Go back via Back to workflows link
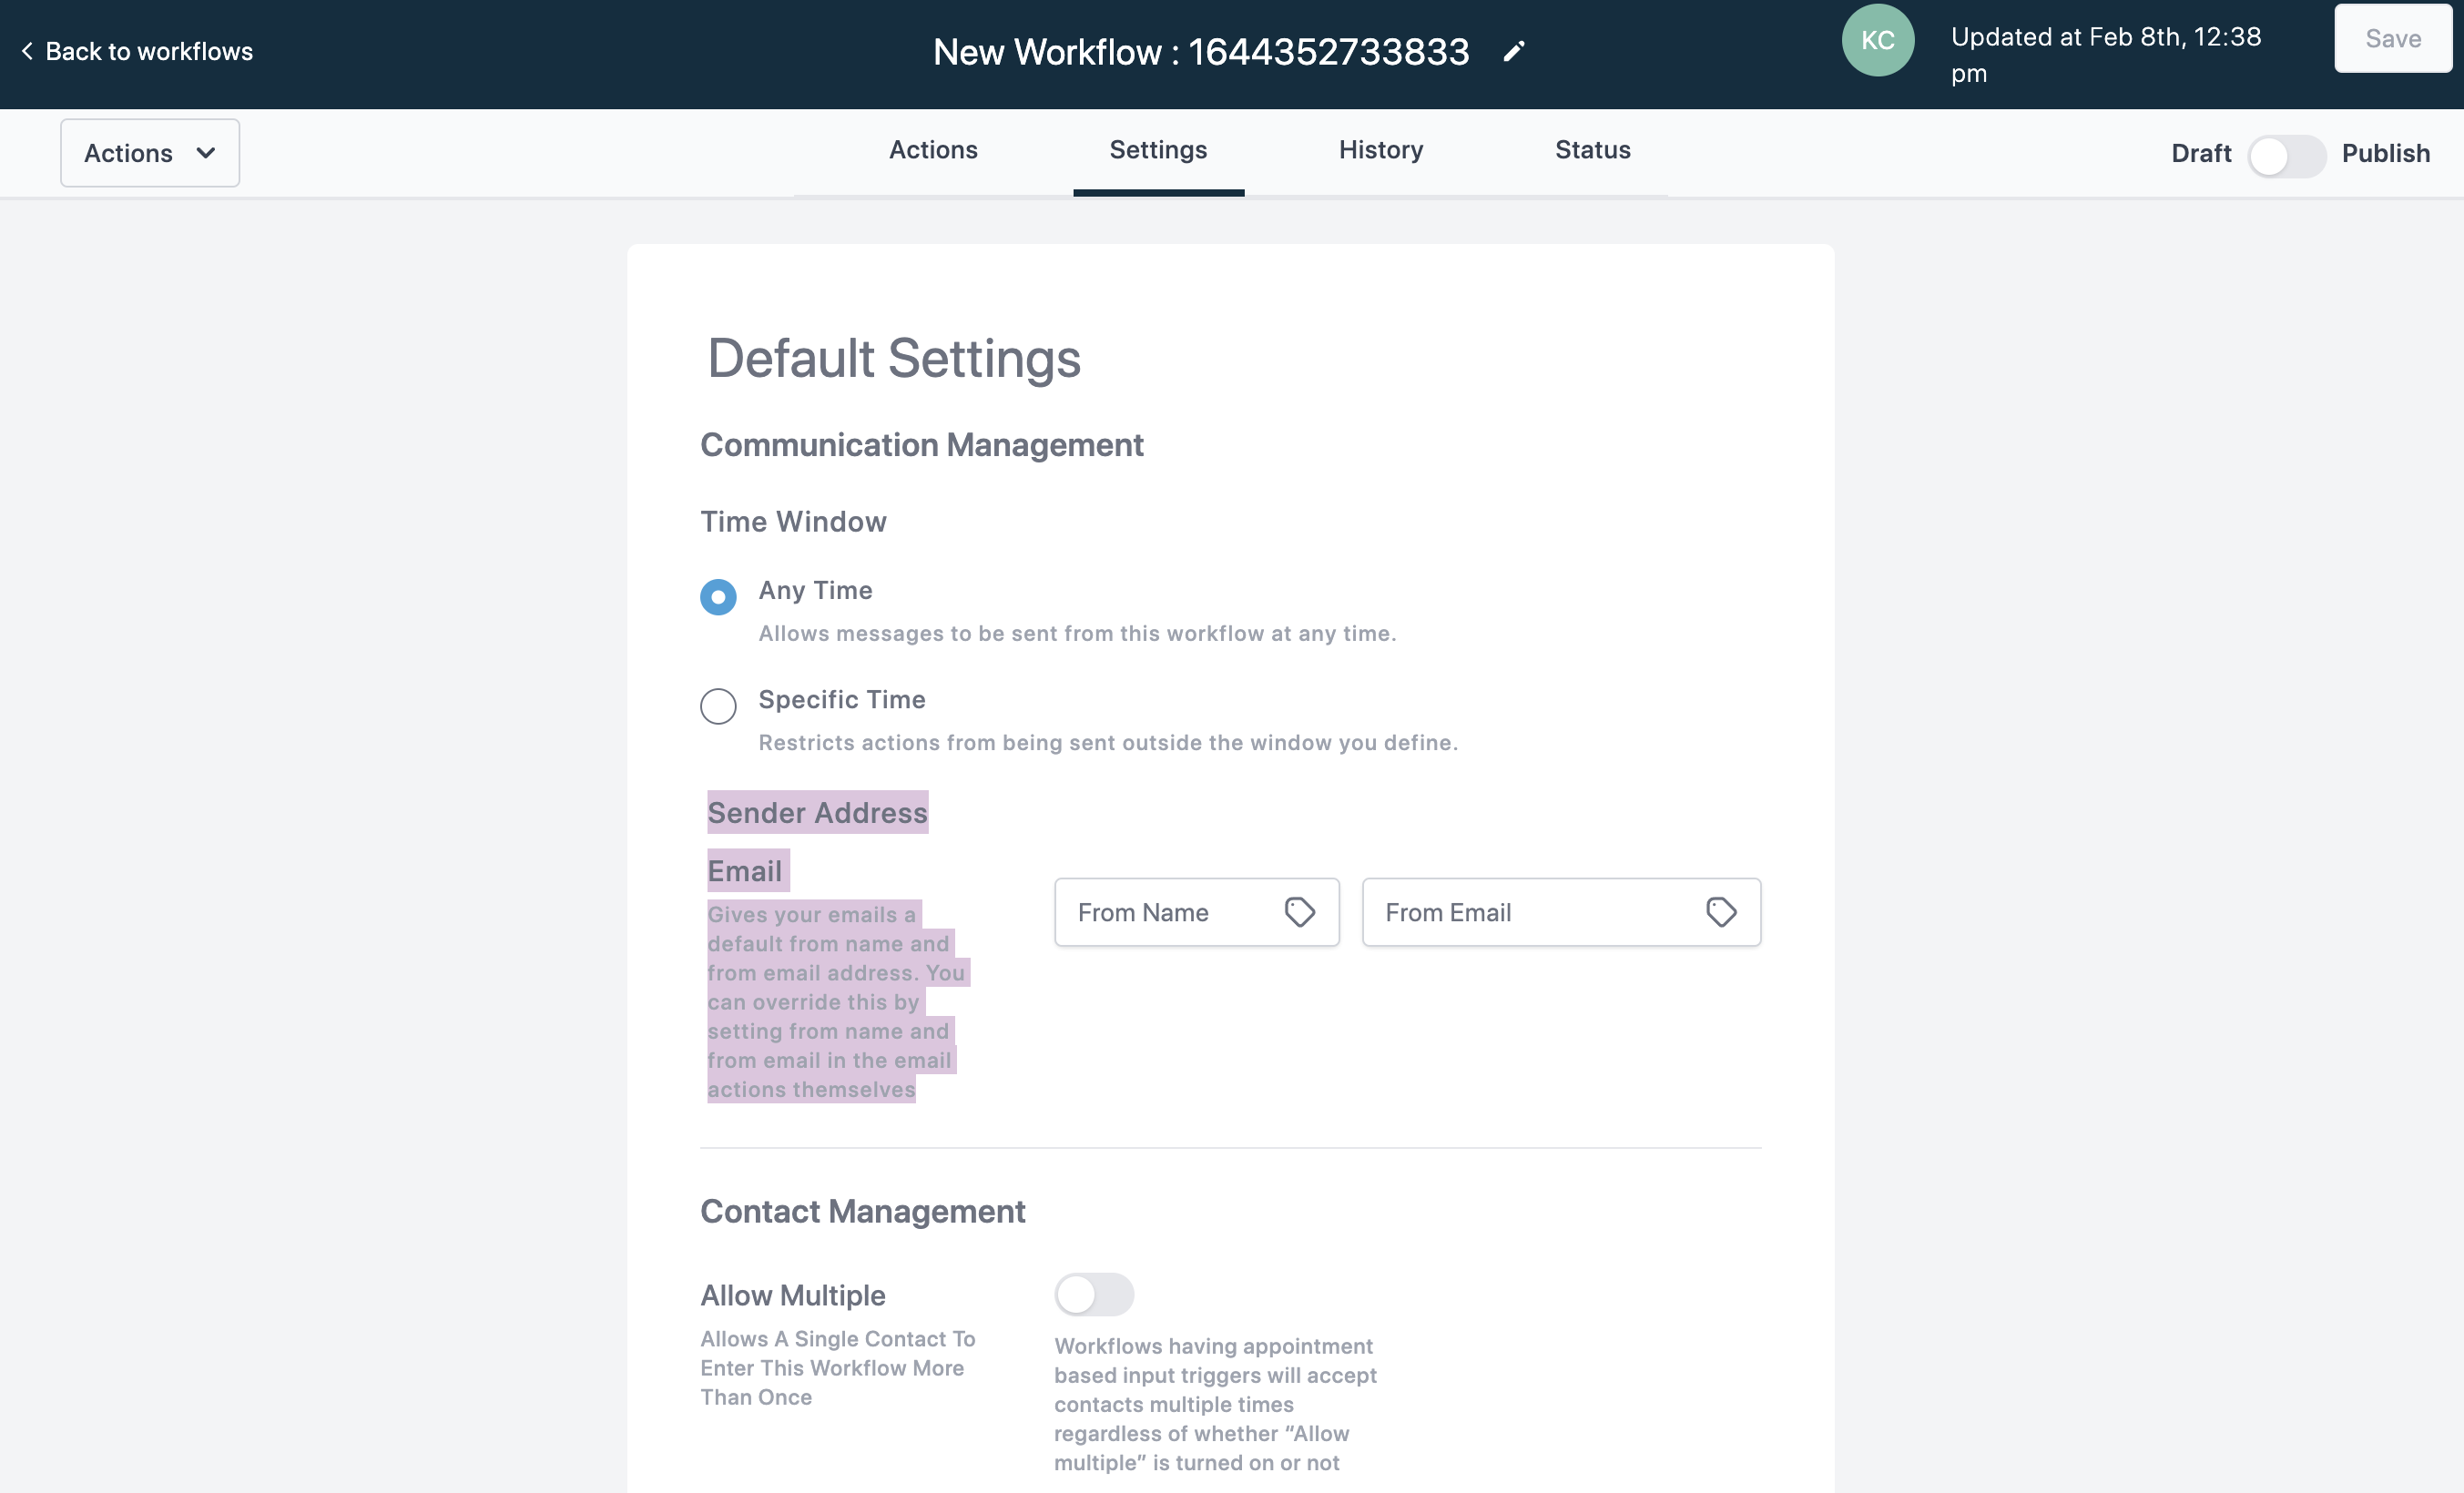 (x=149, y=52)
